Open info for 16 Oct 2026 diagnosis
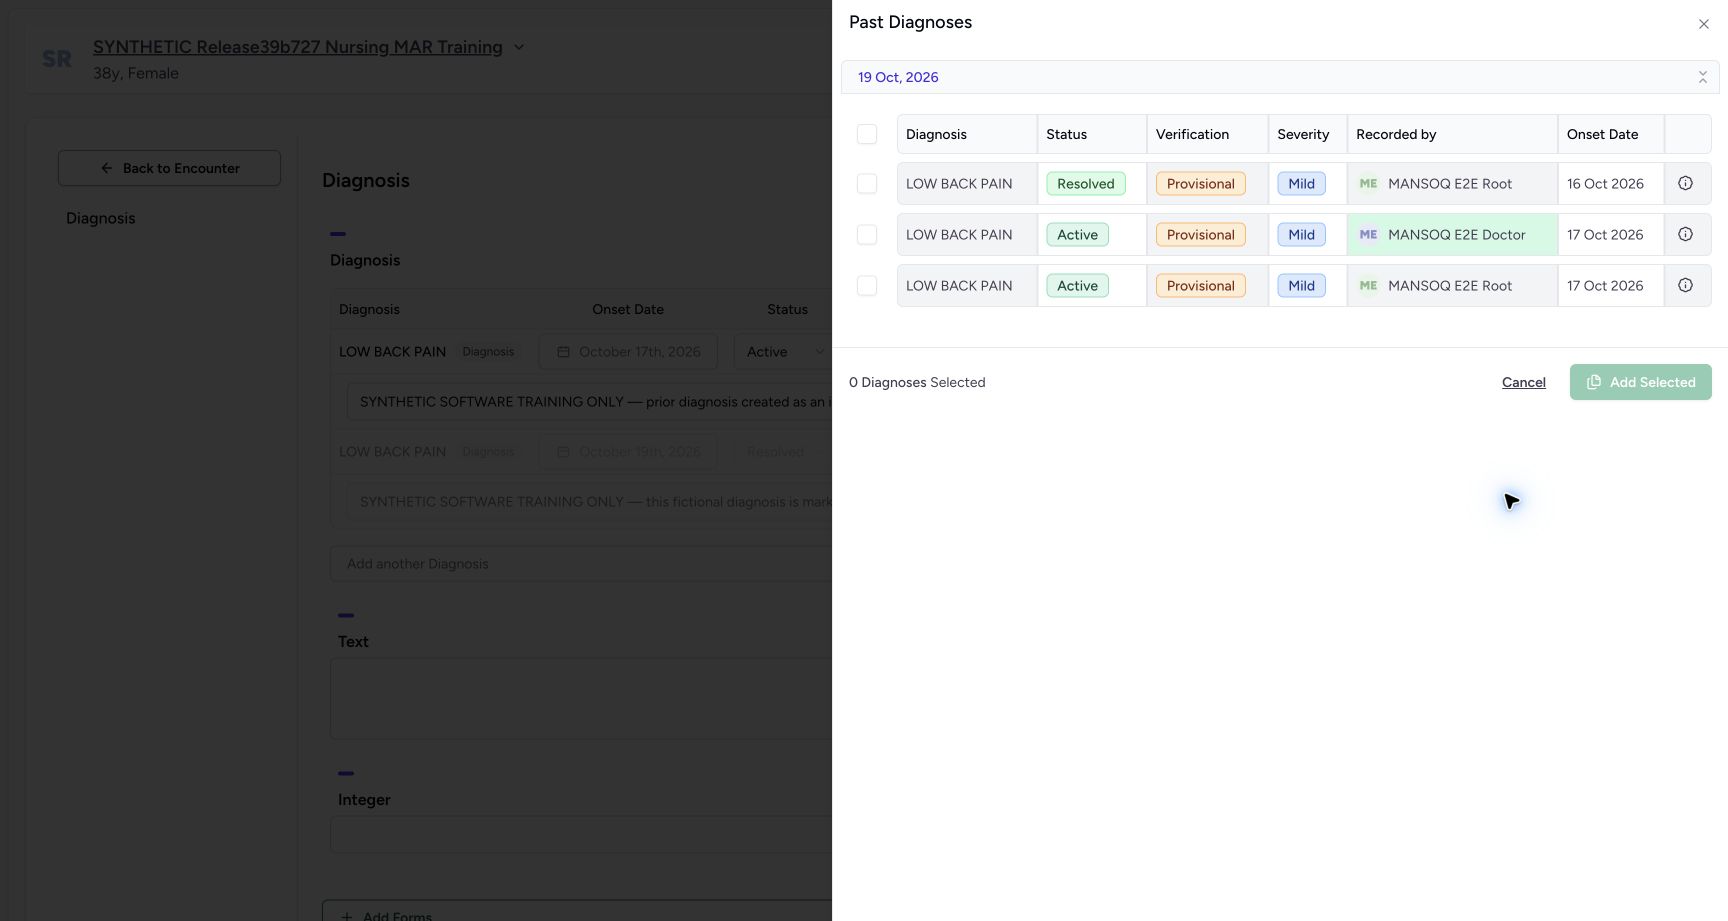Screen dimensions: 1728x921 click(1685, 184)
